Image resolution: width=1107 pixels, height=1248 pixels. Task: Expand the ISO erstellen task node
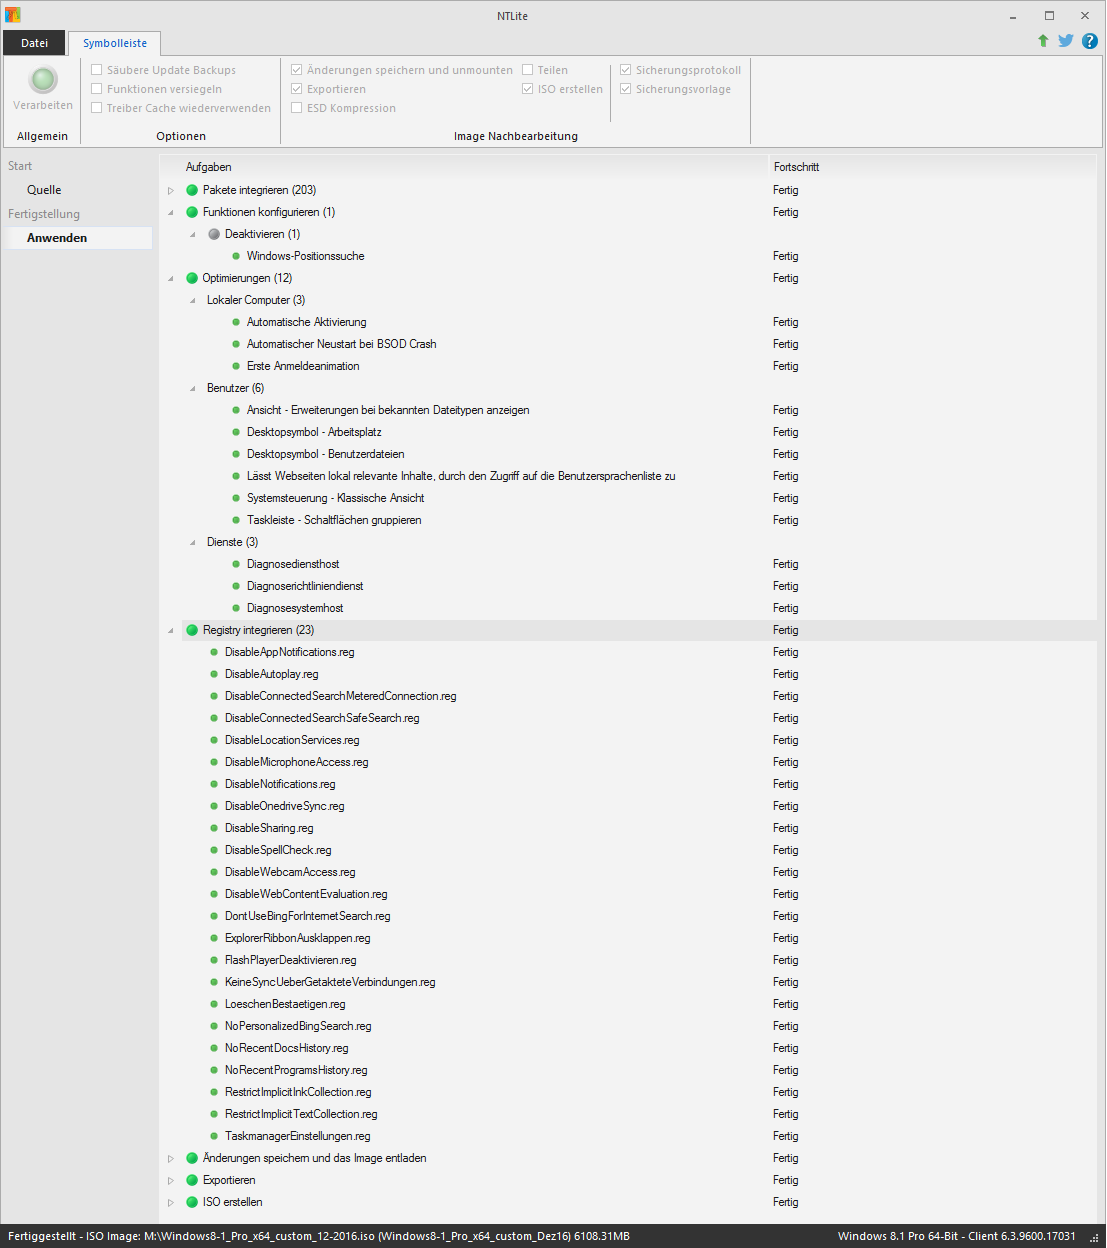coord(171,1202)
